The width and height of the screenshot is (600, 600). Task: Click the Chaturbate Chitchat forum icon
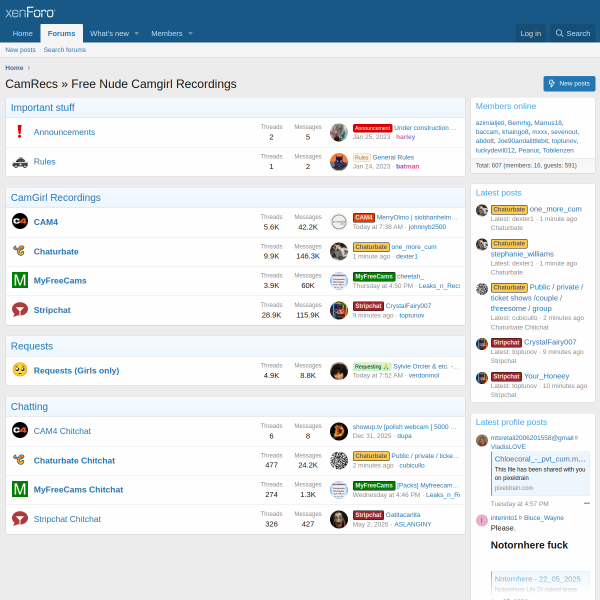click(20, 460)
